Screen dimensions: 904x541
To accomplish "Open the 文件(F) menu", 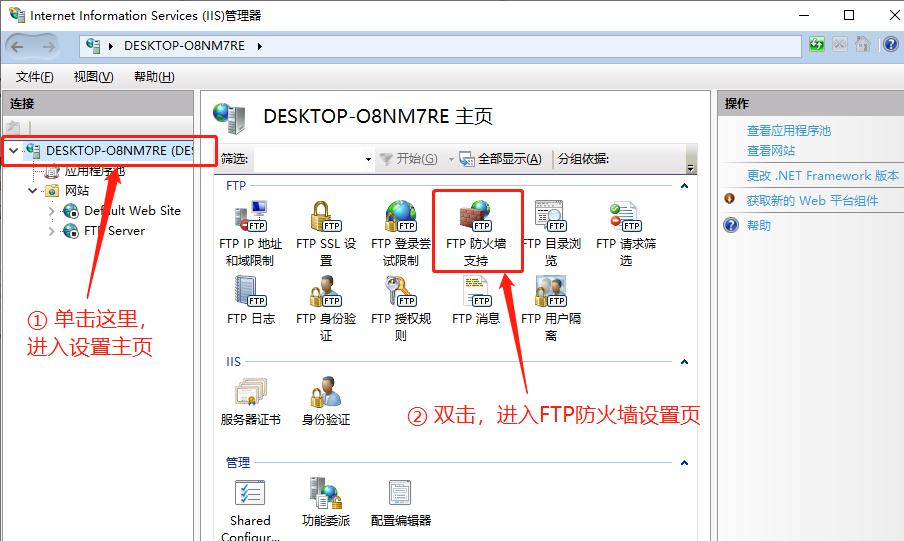I will pos(35,77).
